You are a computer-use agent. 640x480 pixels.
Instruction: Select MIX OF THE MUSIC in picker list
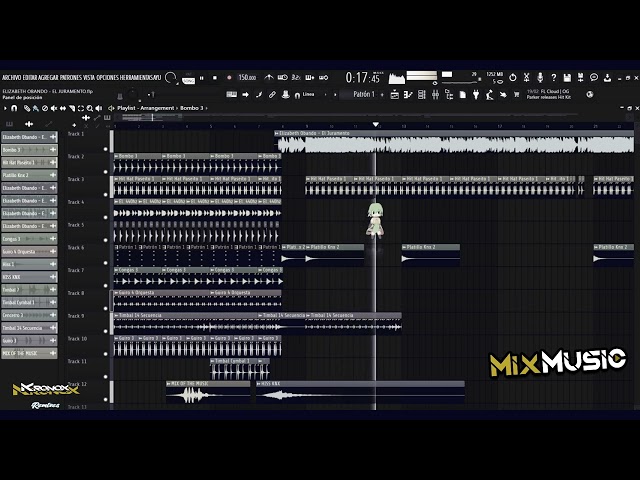click(29, 353)
